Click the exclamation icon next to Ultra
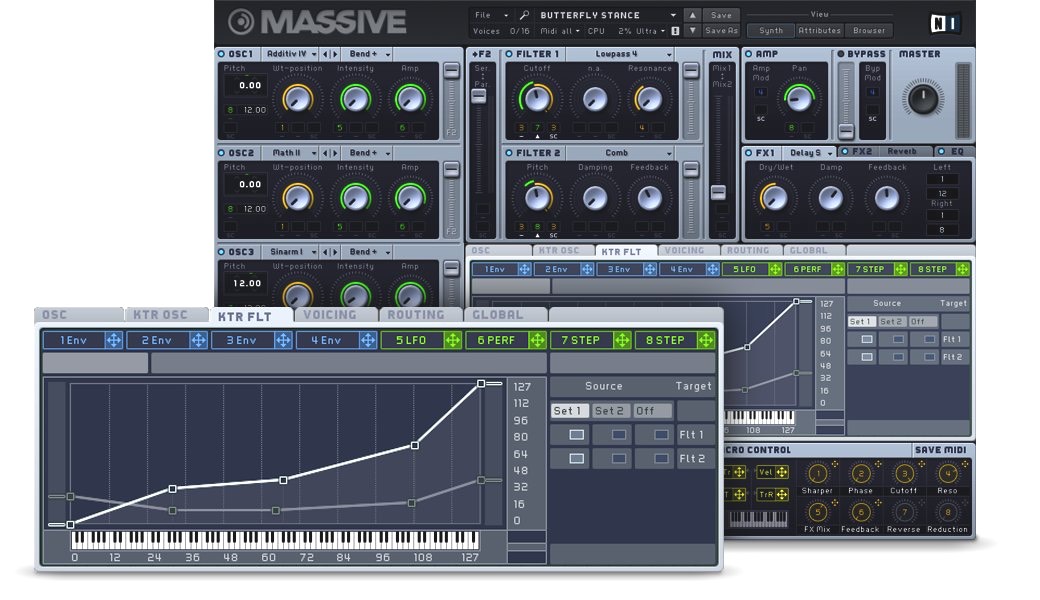Image resolution: width=1040 pixels, height=600 pixels. pos(675,31)
